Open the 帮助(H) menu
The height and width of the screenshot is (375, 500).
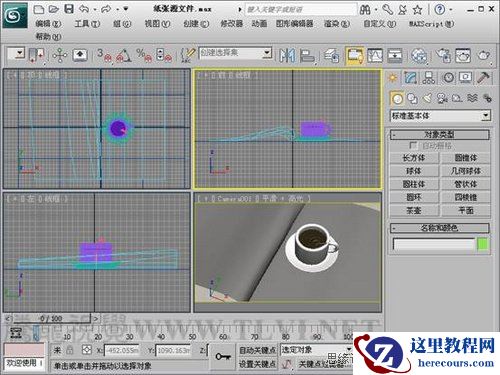click(49, 36)
